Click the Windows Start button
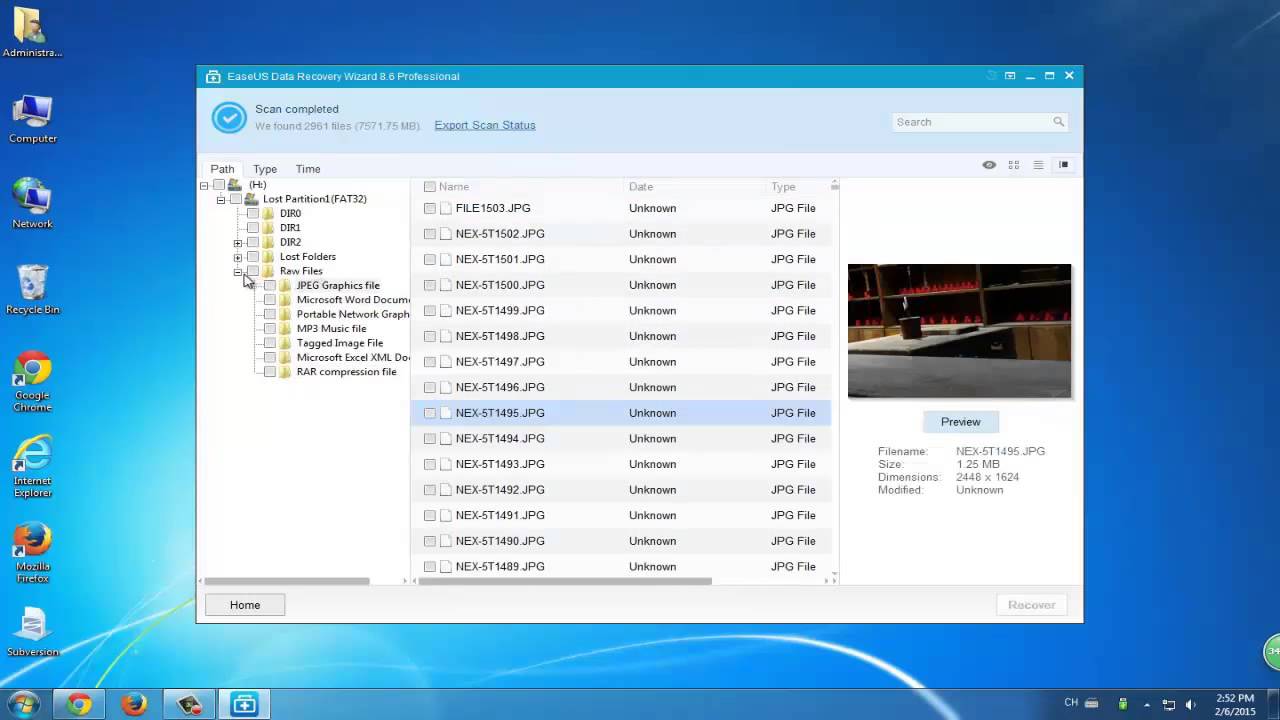Screen dimensions: 1280x720 (x=22, y=704)
